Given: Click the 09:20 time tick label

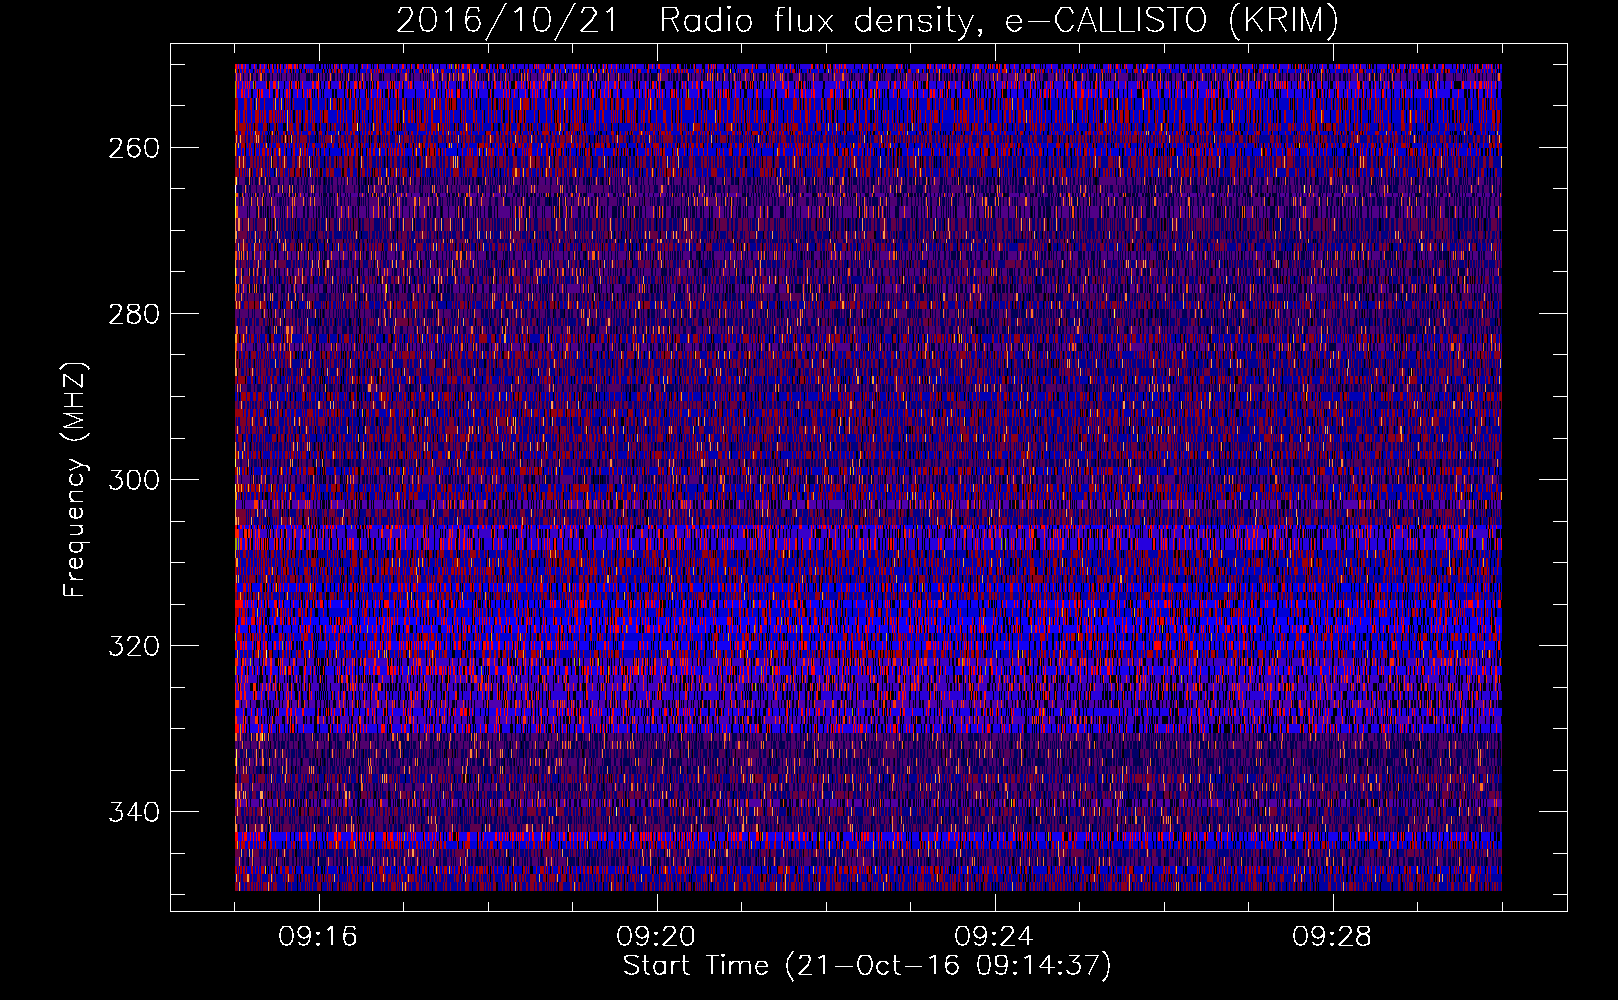Looking at the screenshot, I should pyautogui.click(x=656, y=937).
